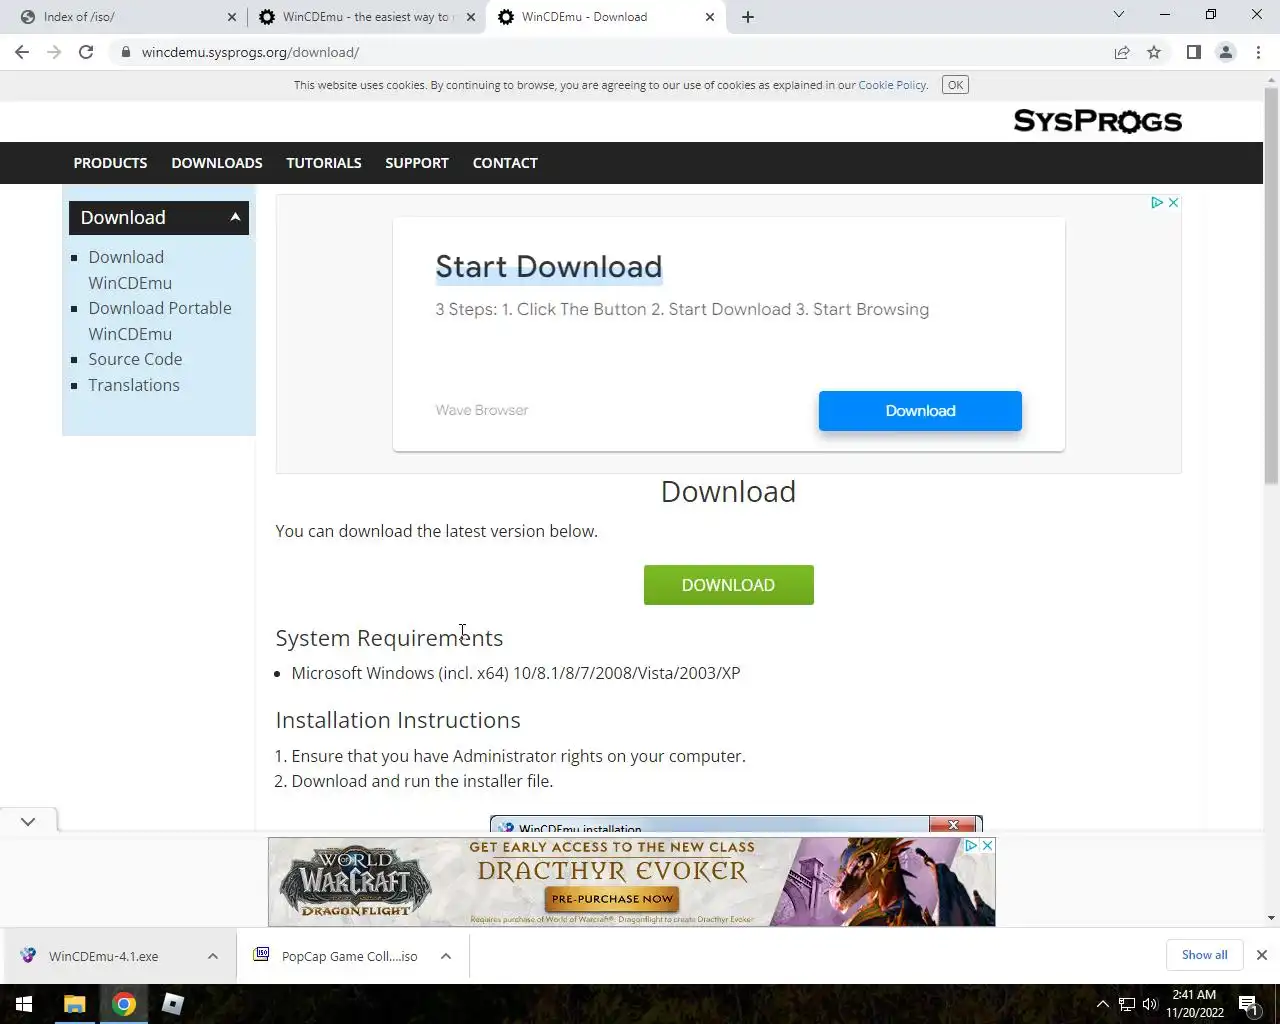Screen dimensions: 1280x1024
Task: Click 'Show all' downloads button
Action: click(1204, 955)
